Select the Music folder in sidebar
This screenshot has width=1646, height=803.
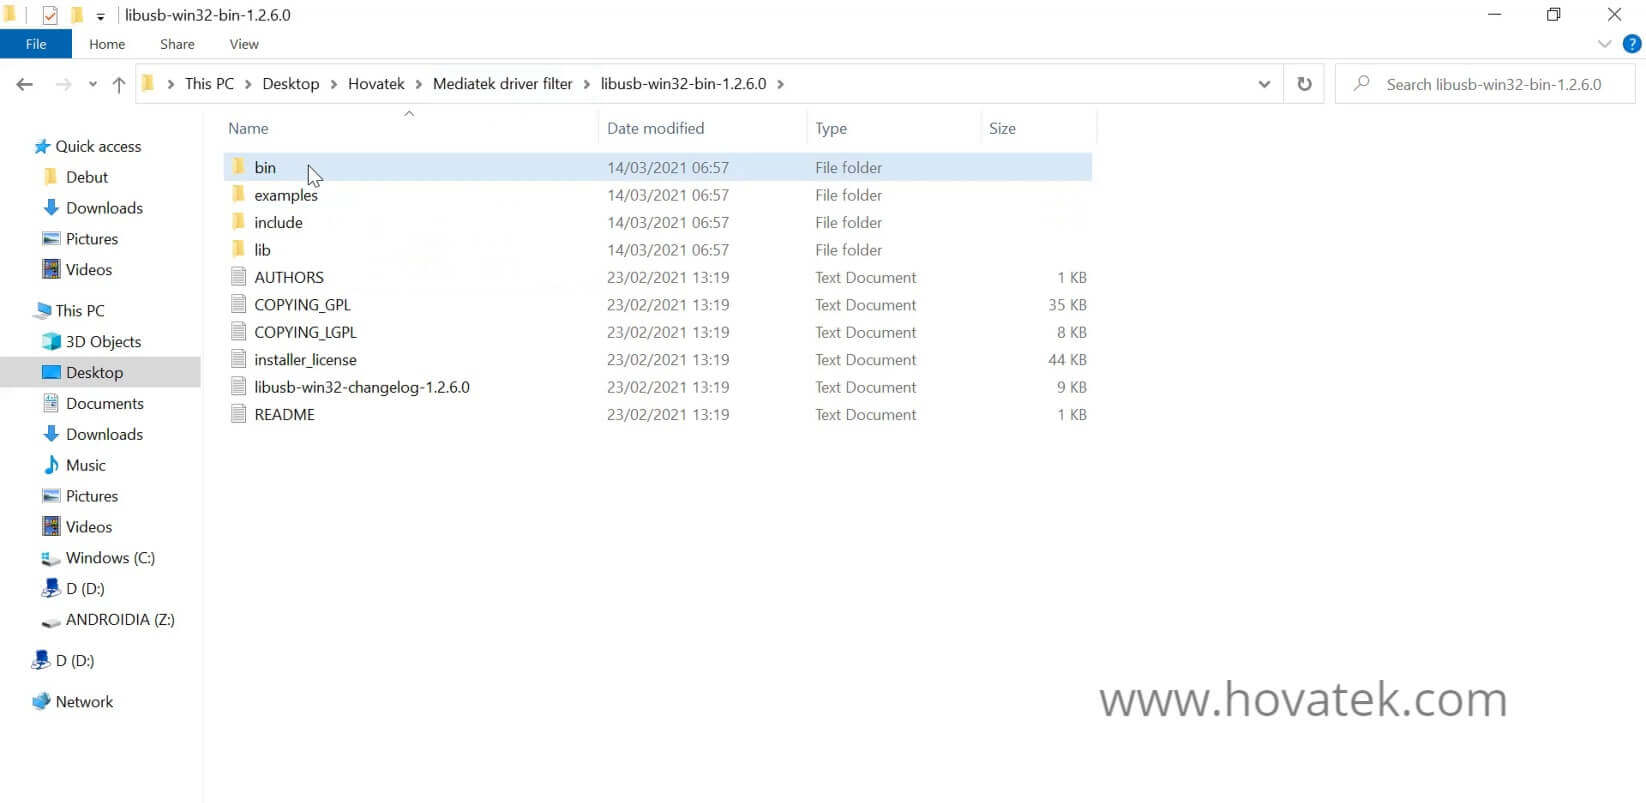coord(85,465)
